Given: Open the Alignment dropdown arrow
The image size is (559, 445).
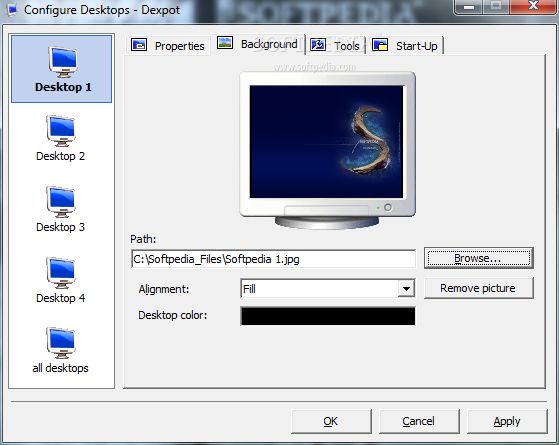Looking at the screenshot, I should (406, 289).
